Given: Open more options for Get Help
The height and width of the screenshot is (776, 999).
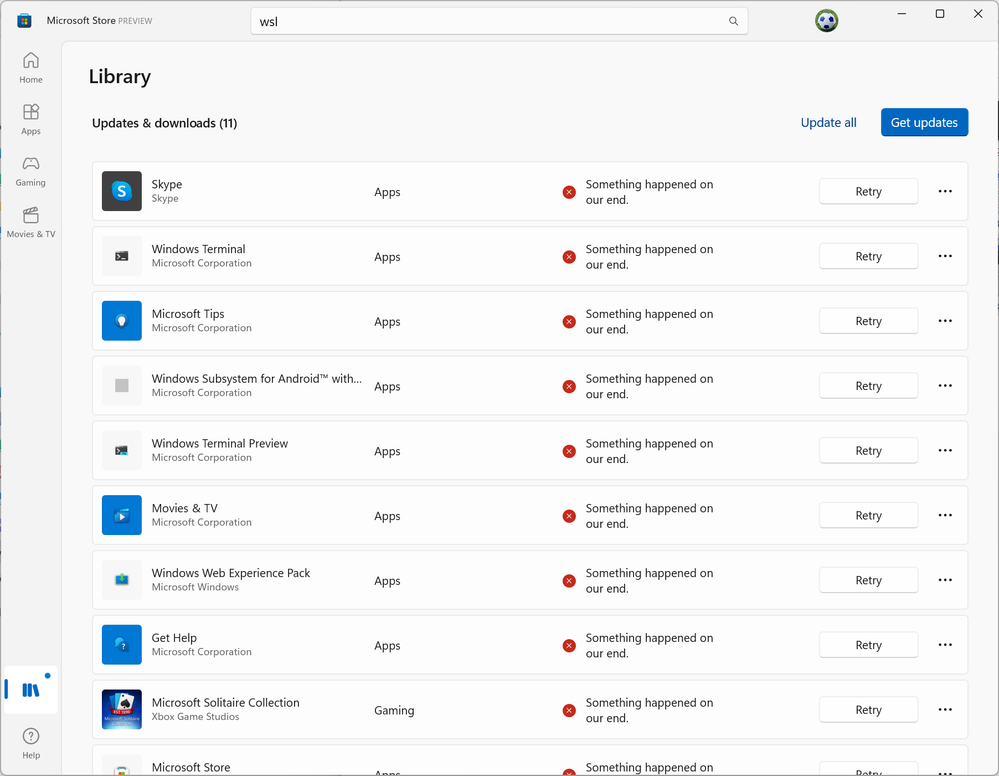Looking at the screenshot, I should 945,645.
